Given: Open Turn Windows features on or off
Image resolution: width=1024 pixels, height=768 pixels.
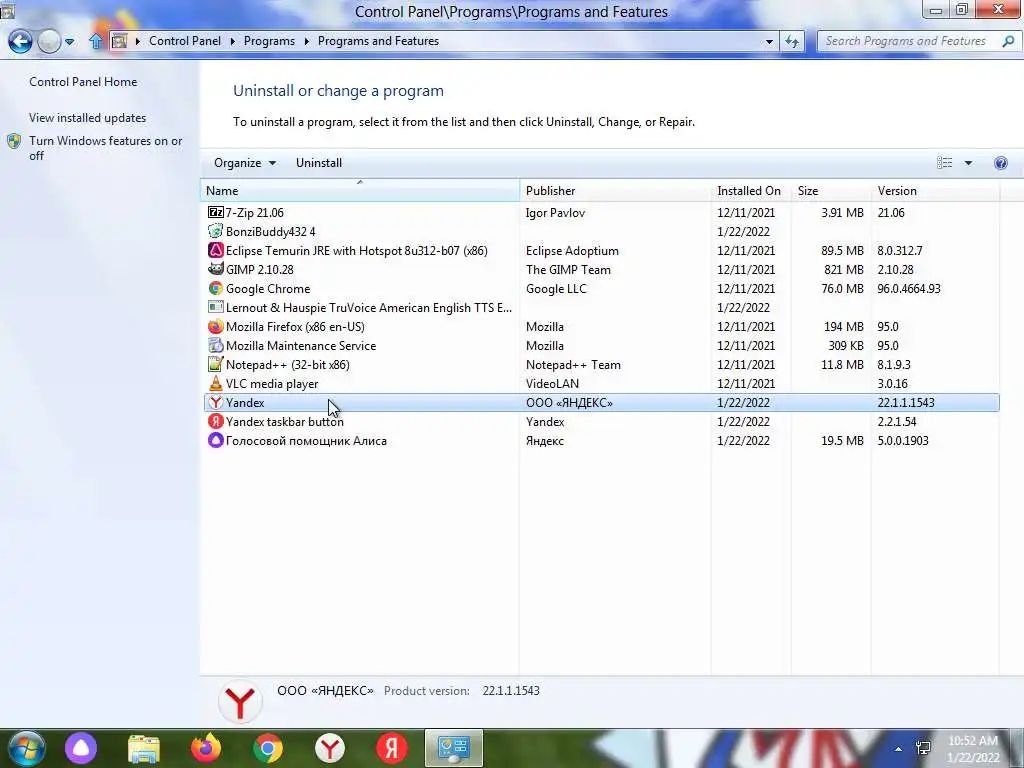Looking at the screenshot, I should [x=106, y=148].
